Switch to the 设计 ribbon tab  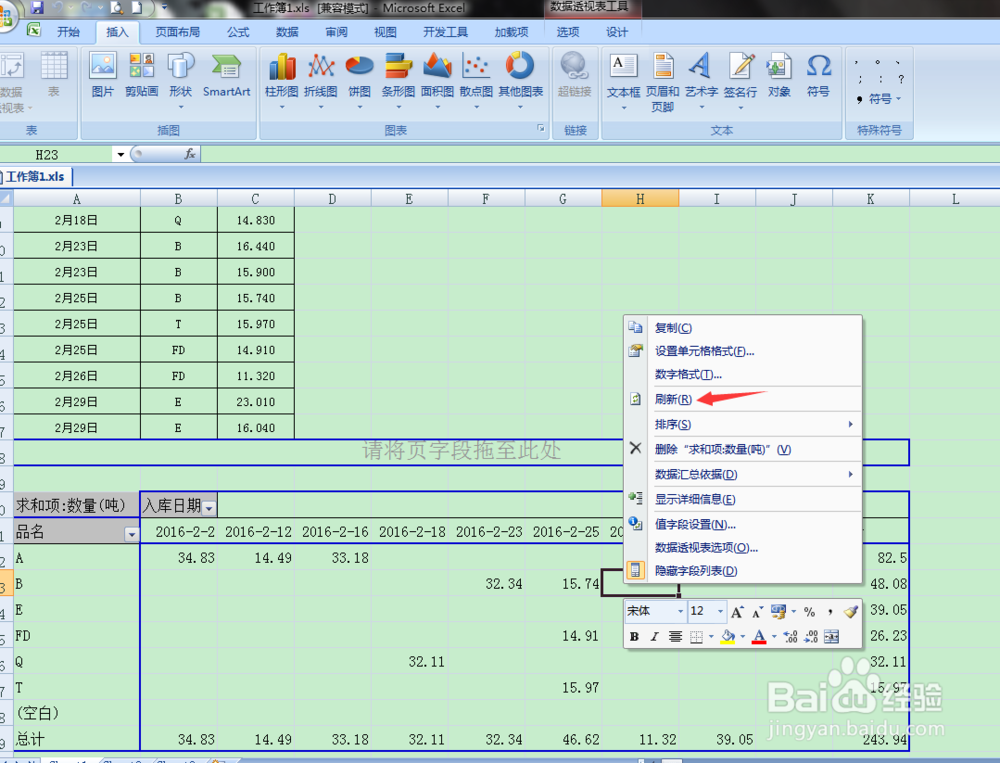tap(616, 32)
